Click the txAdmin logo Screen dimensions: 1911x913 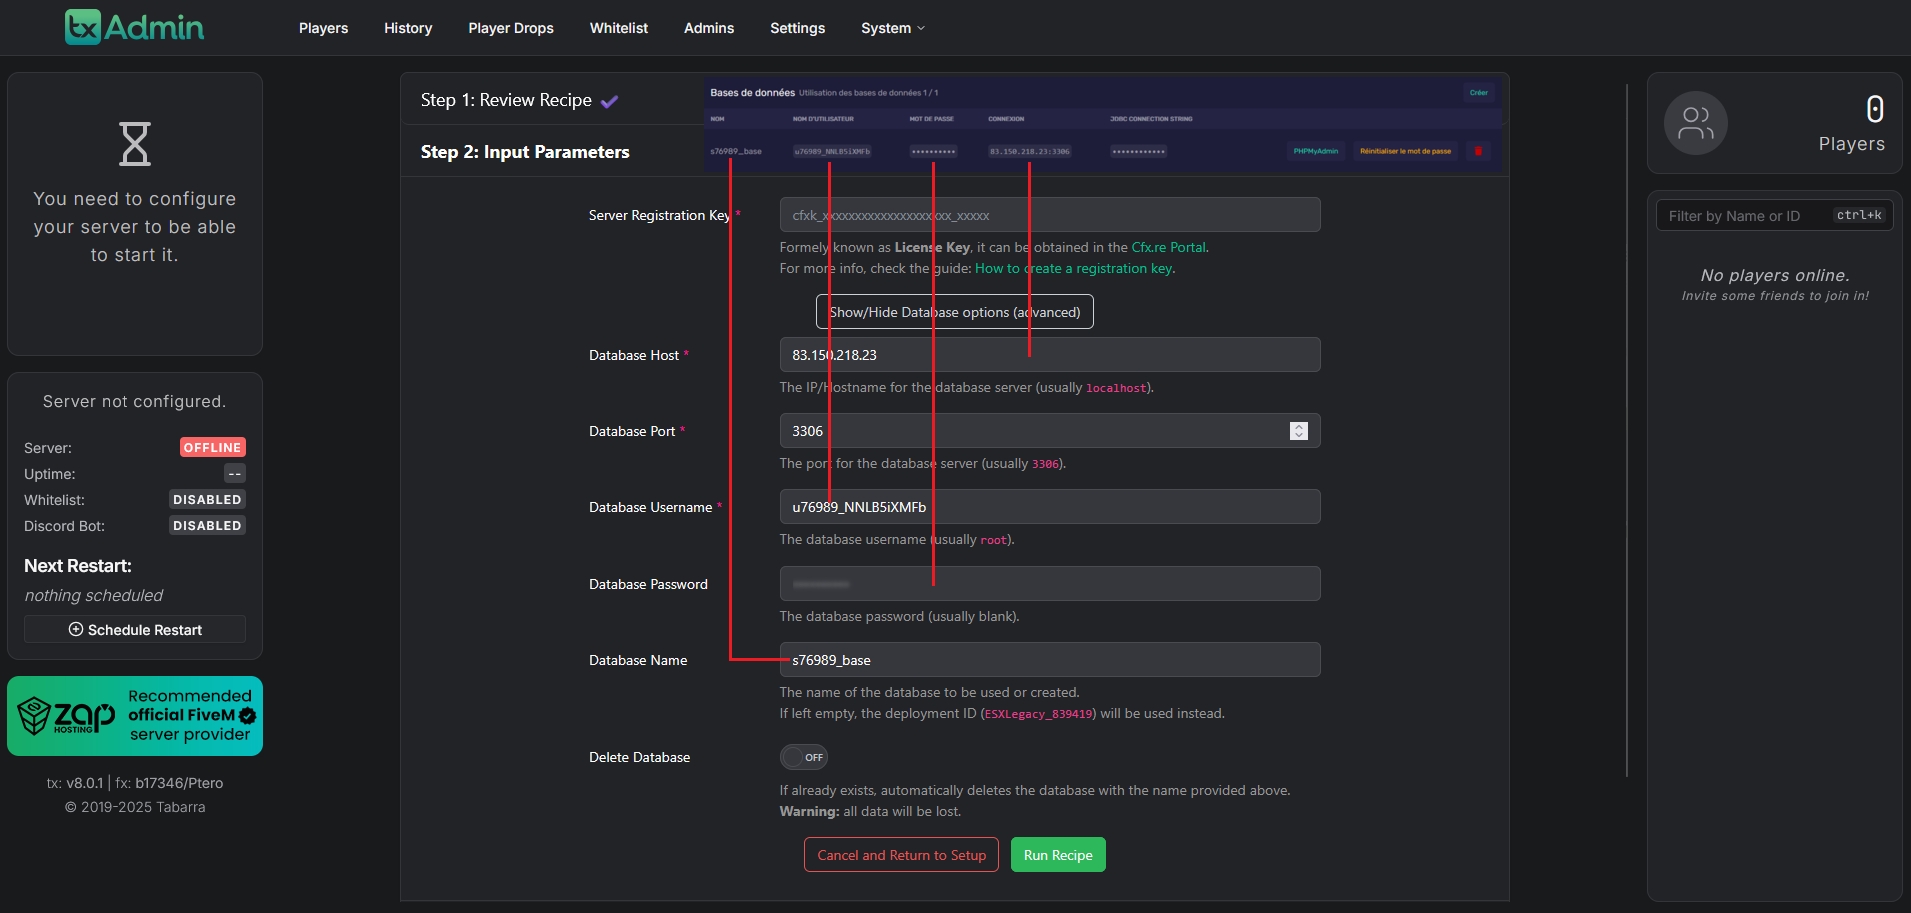click(x=134, y=28)
